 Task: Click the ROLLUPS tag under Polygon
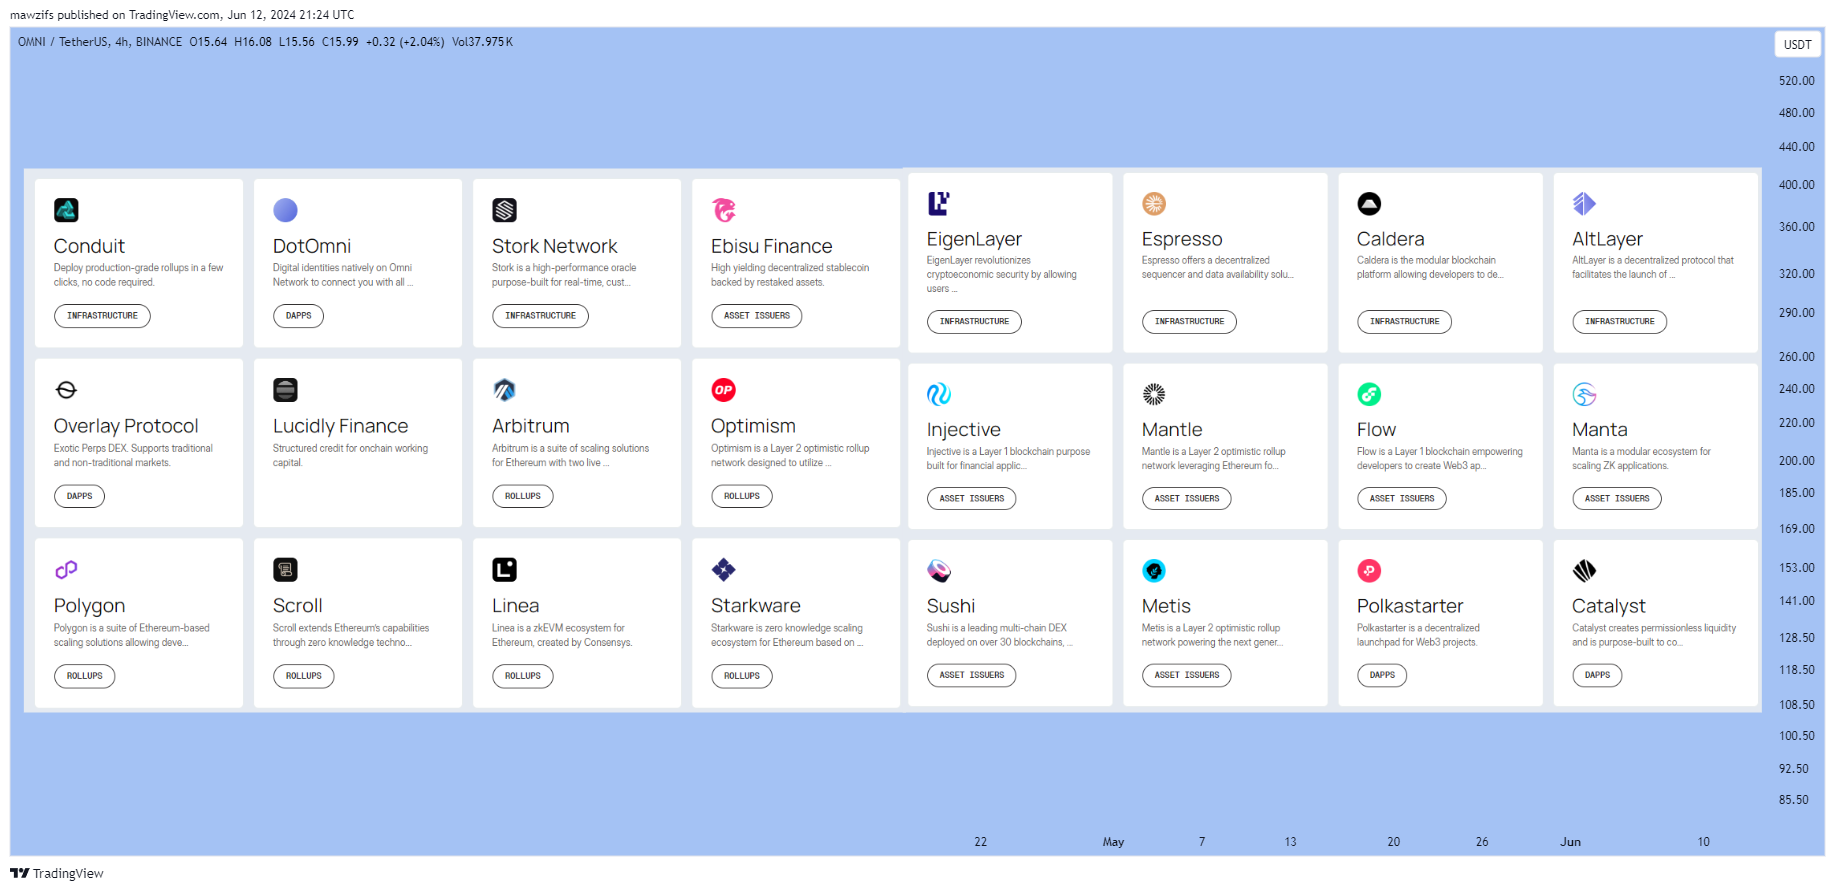(84, 676)
